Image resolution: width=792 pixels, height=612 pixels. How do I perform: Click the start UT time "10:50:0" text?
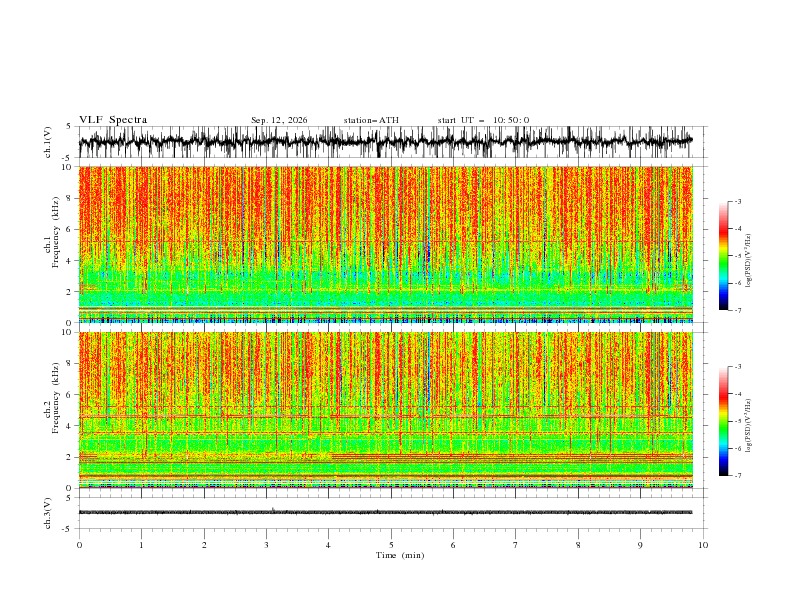click(511, 120)
